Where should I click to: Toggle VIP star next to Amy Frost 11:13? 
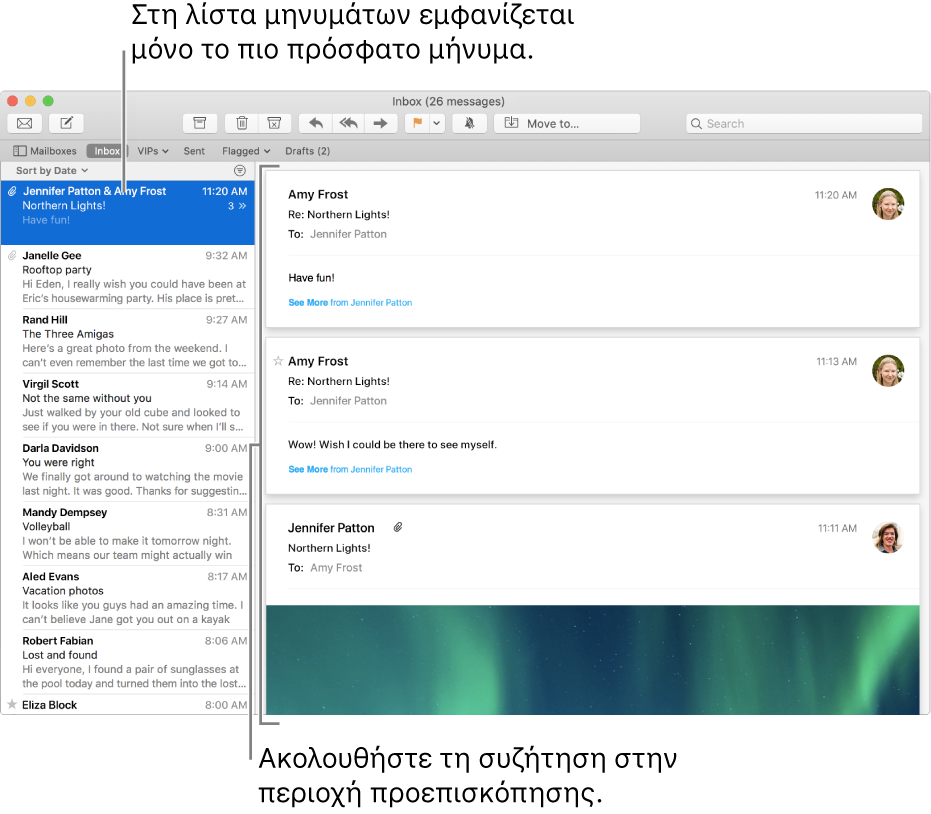tap(278, 360)
